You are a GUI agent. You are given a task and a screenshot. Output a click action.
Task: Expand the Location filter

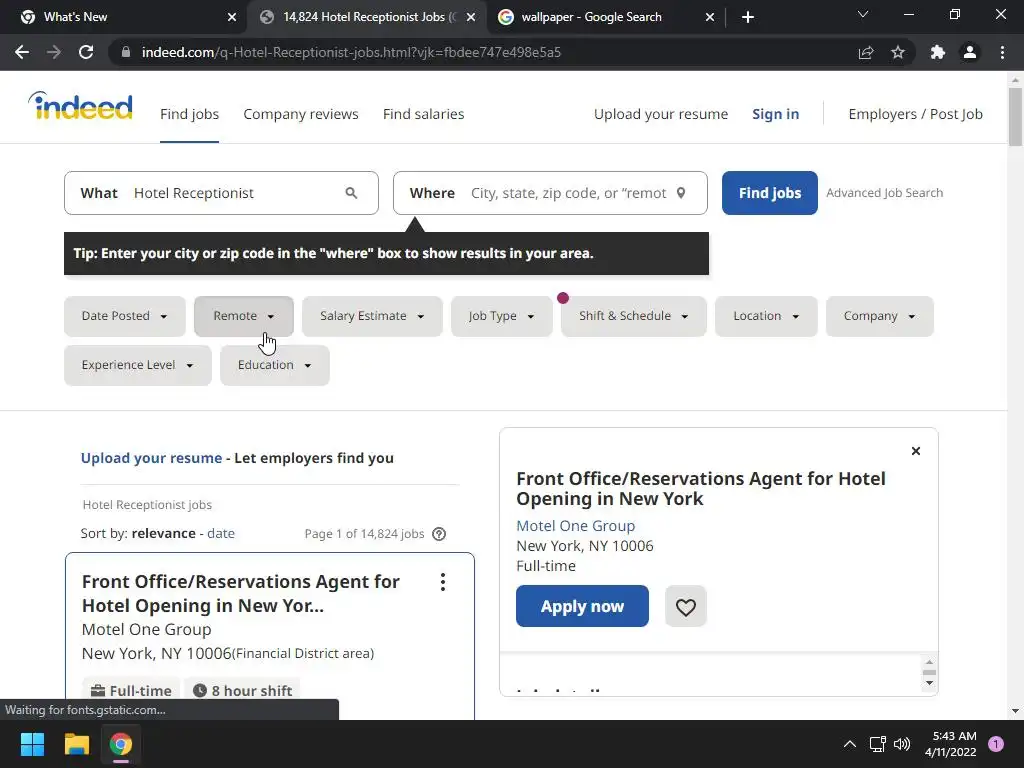click(766, 316)
